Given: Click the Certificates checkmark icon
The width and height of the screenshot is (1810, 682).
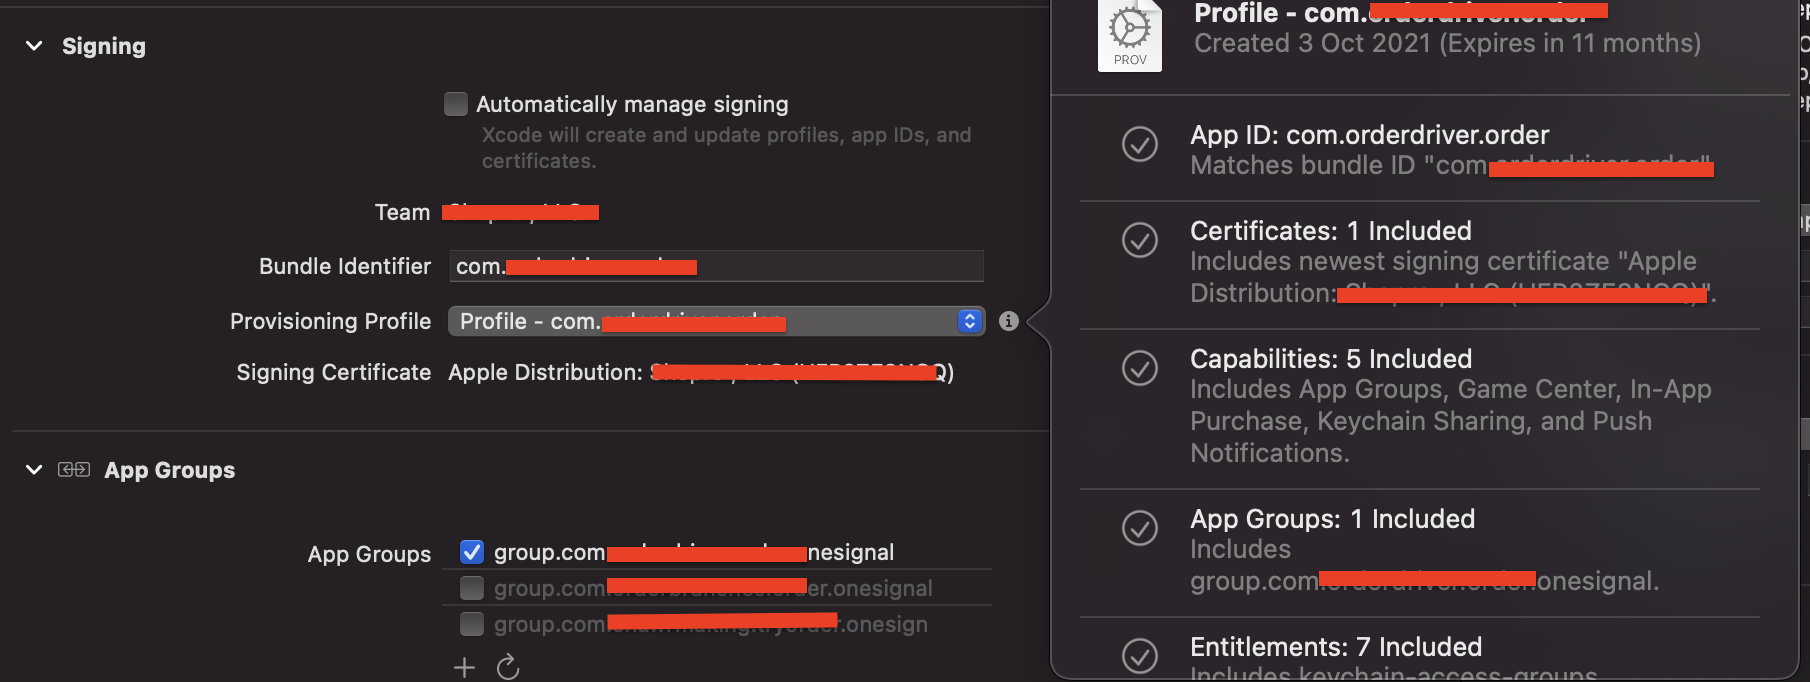Looking at the screenshot, I should click(x=1140, y=240).
